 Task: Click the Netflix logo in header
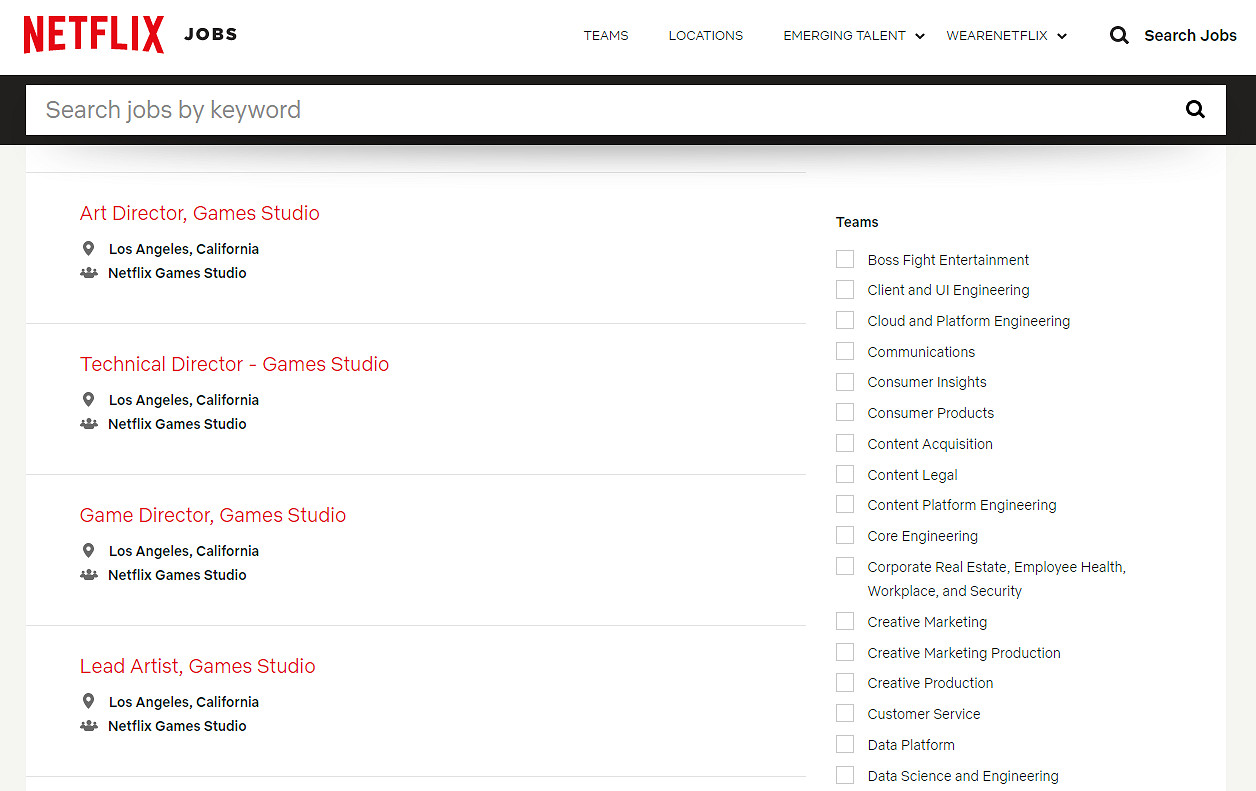(x=93, y=35)
